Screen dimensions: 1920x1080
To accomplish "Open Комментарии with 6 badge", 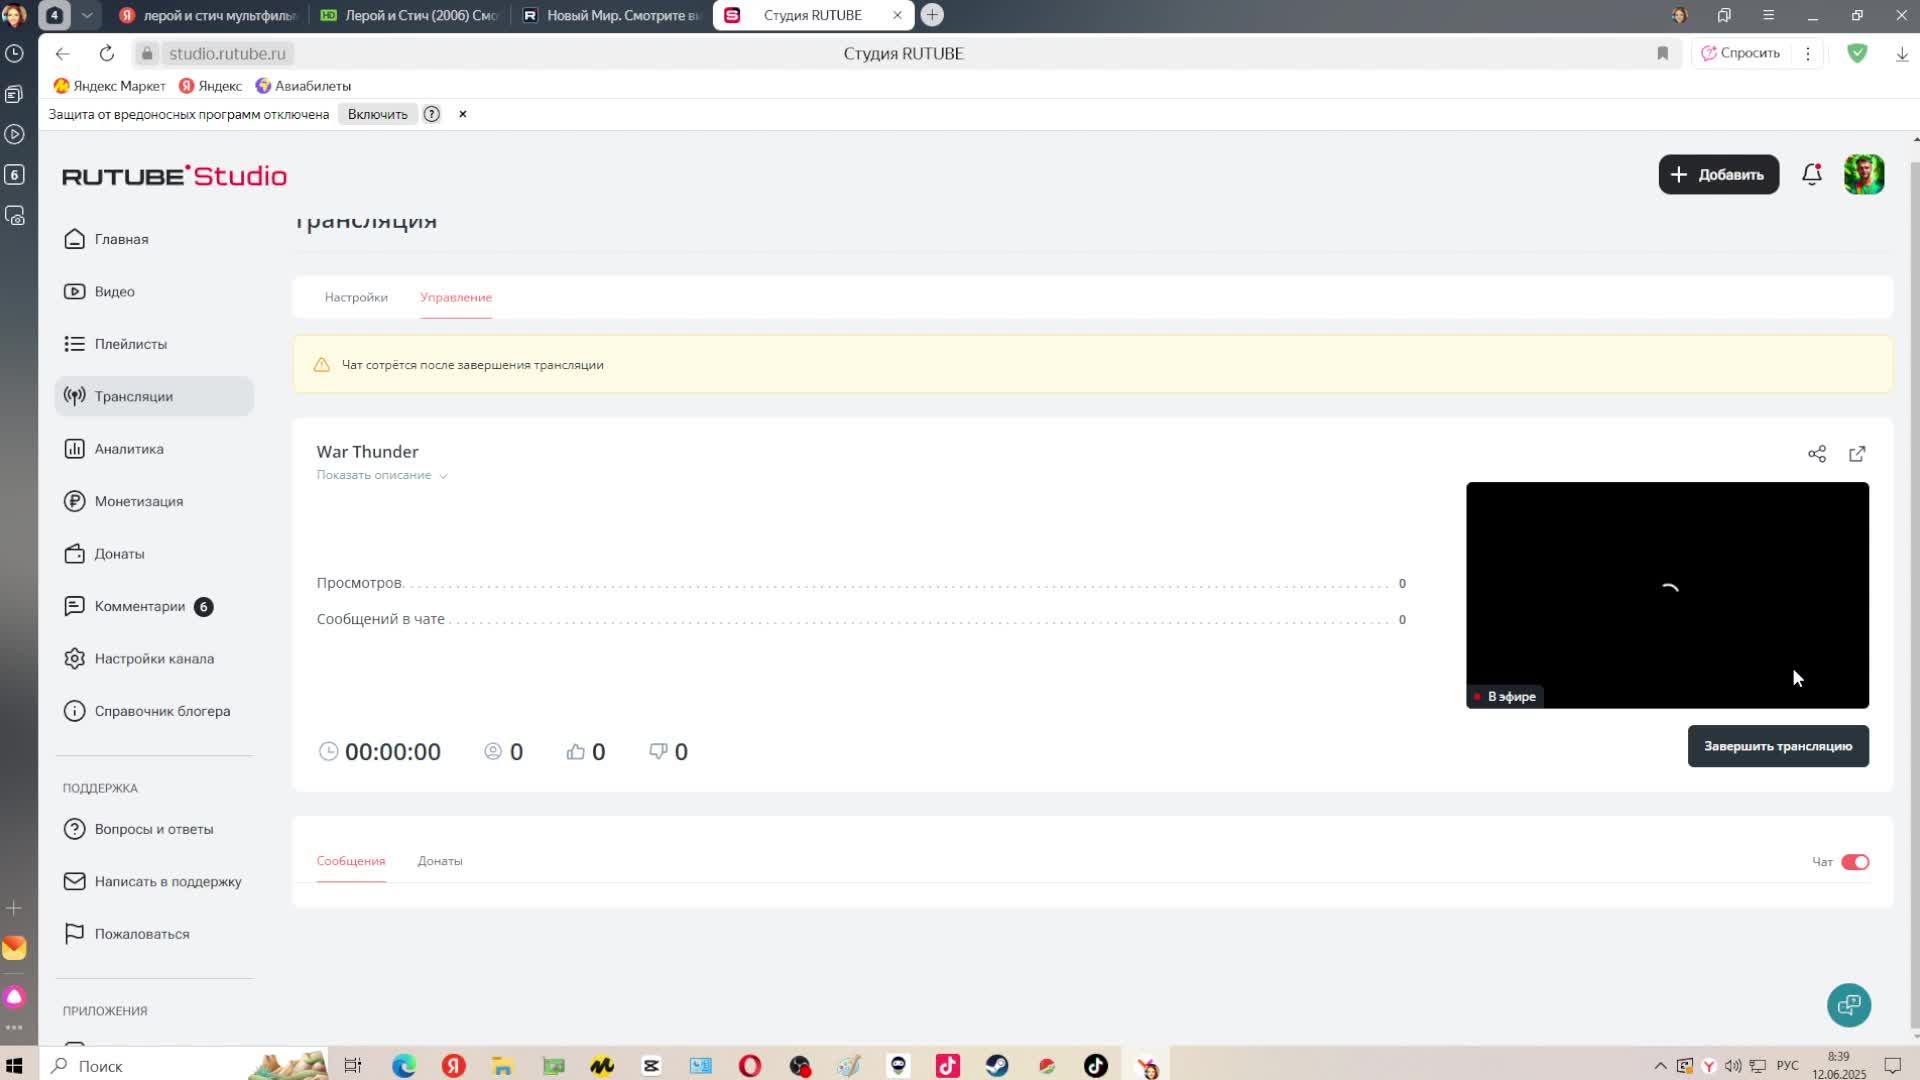I will [139, 607].
